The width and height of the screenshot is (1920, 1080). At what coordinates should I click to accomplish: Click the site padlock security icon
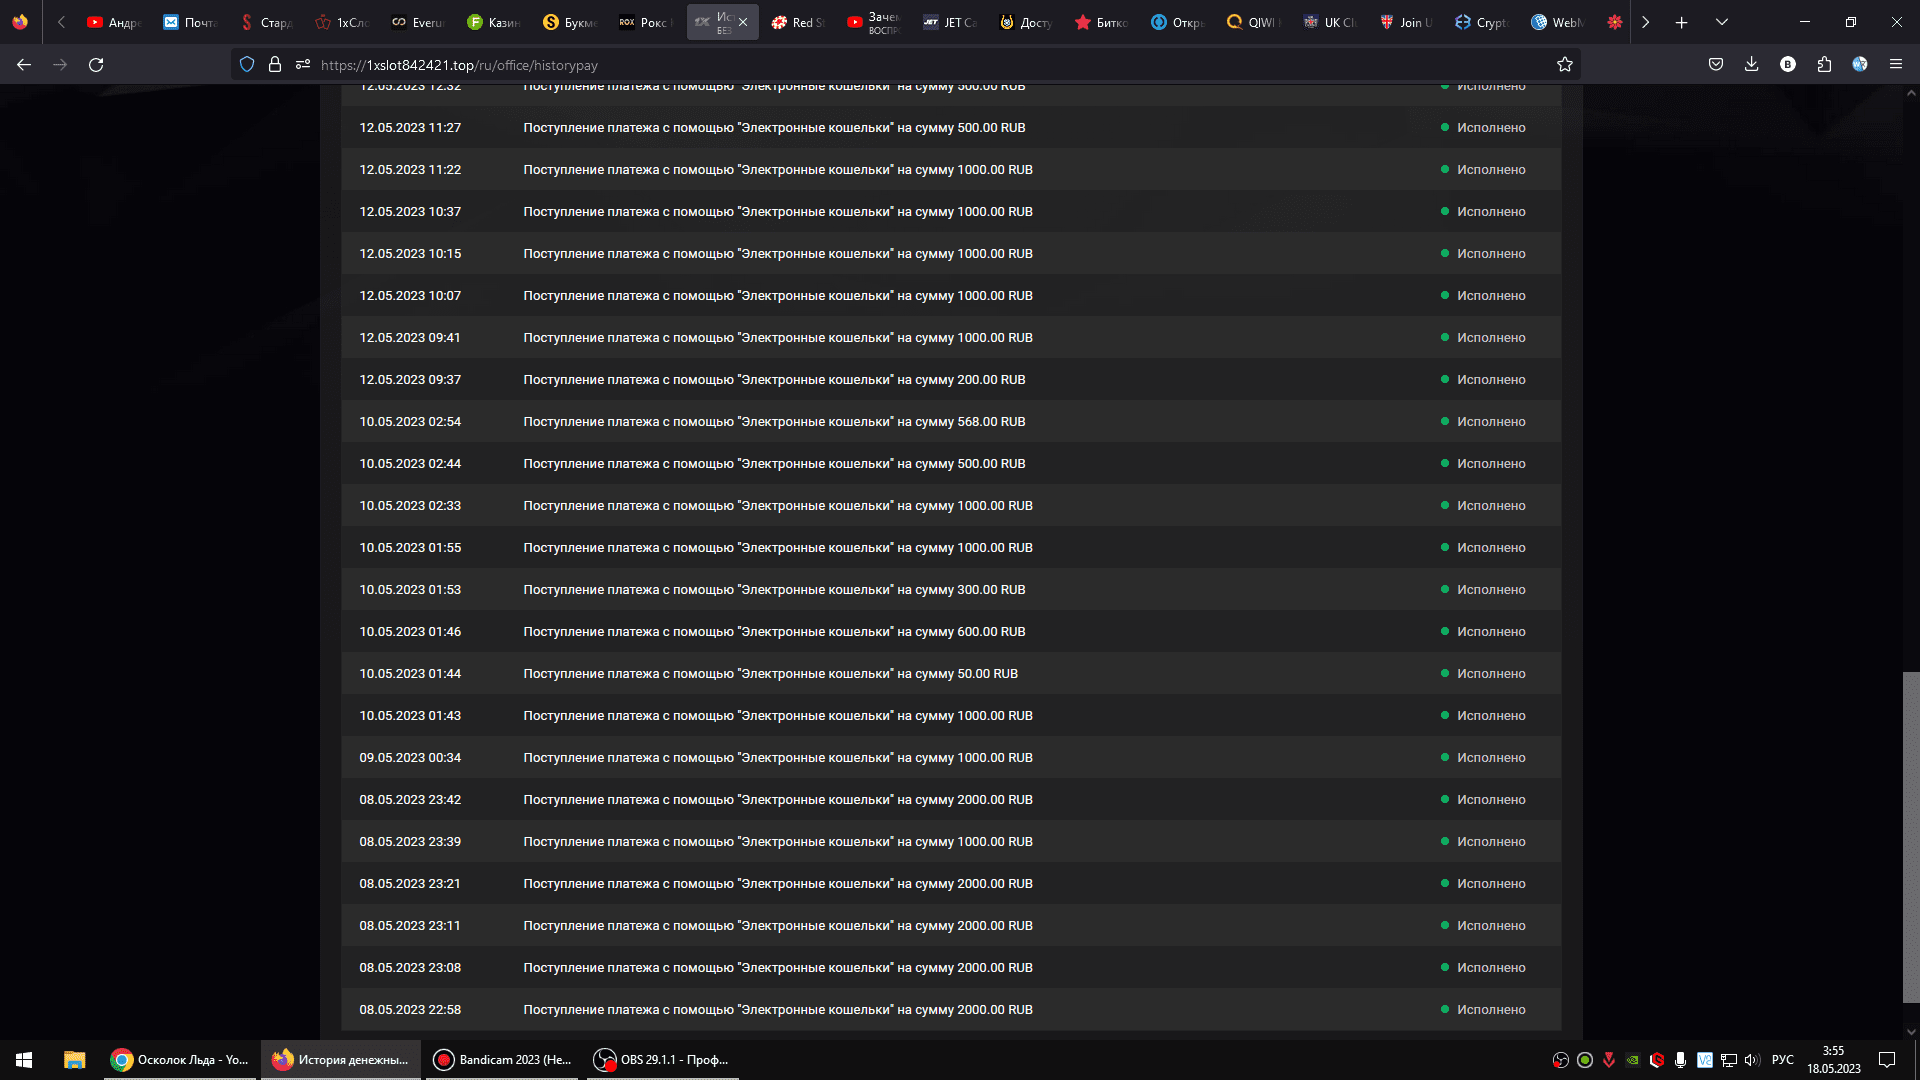pos(275,65)
